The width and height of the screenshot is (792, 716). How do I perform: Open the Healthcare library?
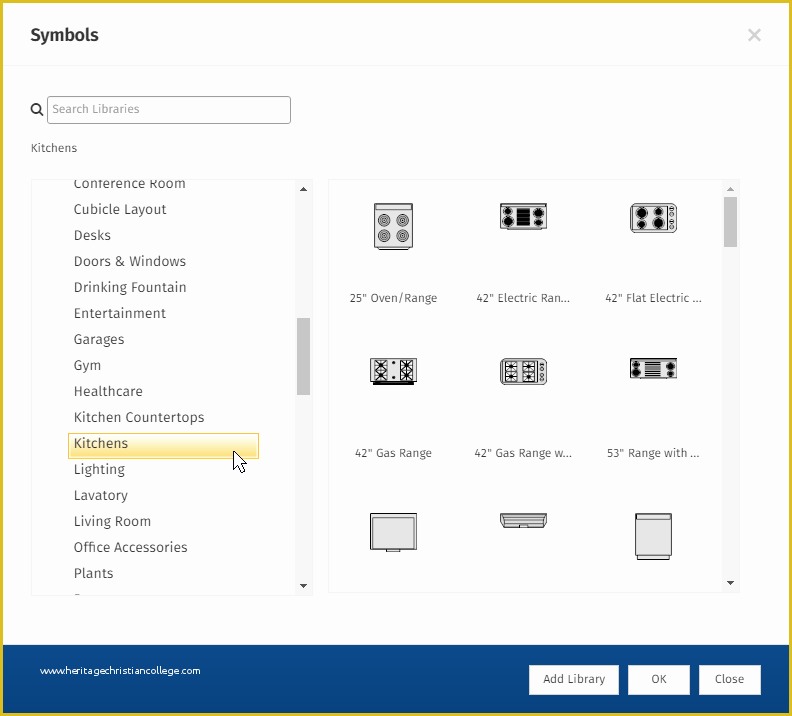pos(108,391)
